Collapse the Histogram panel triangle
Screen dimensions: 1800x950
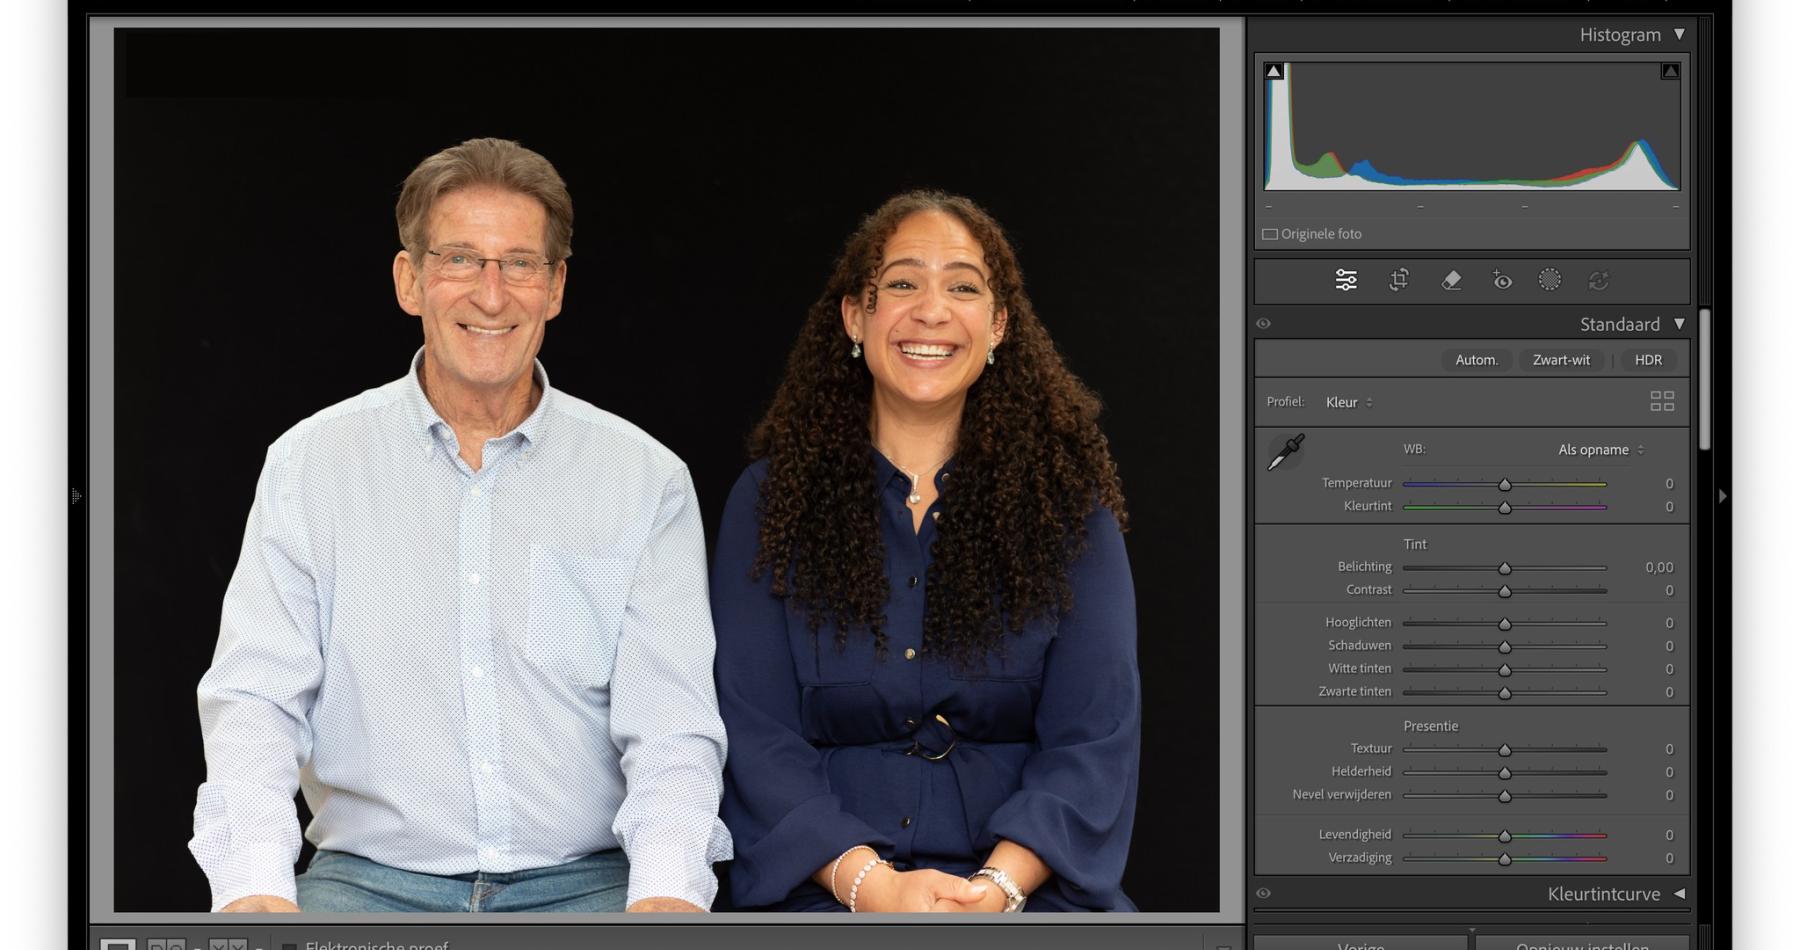point(1679,34)
